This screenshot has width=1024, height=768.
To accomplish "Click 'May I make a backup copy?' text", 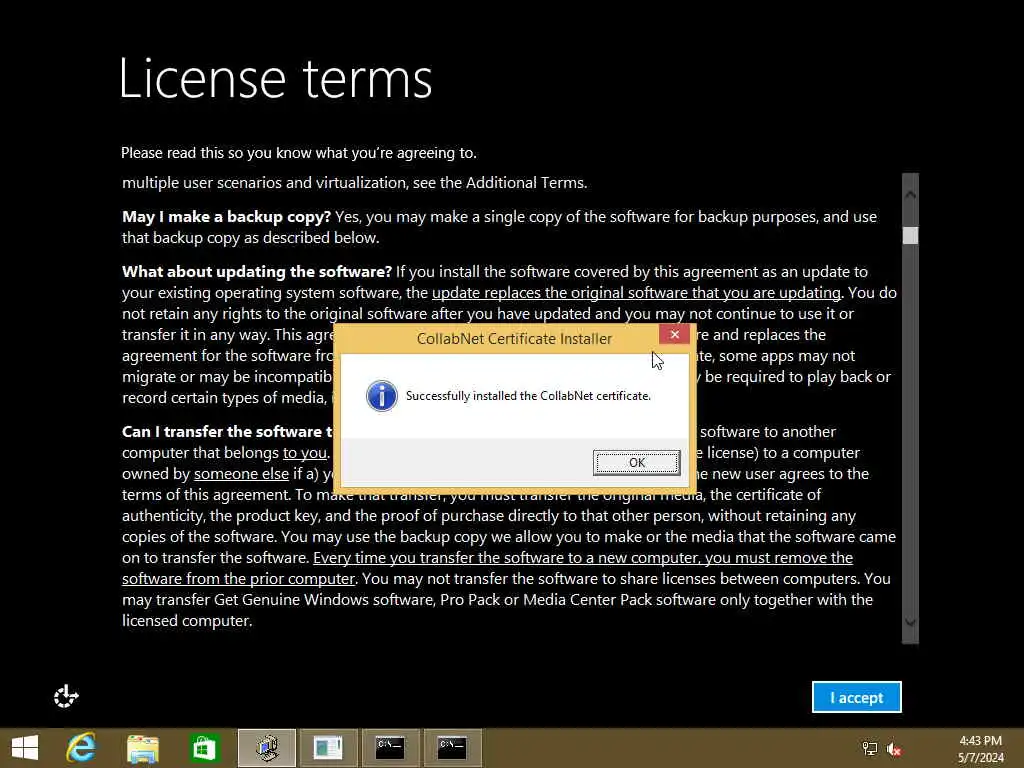I will 226,217.
